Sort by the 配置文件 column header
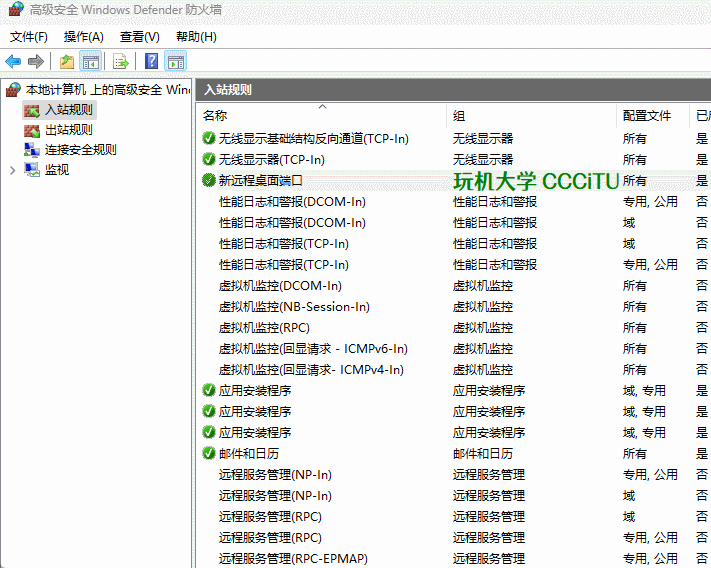The image size is (711, 568). [x=647, y=116]
